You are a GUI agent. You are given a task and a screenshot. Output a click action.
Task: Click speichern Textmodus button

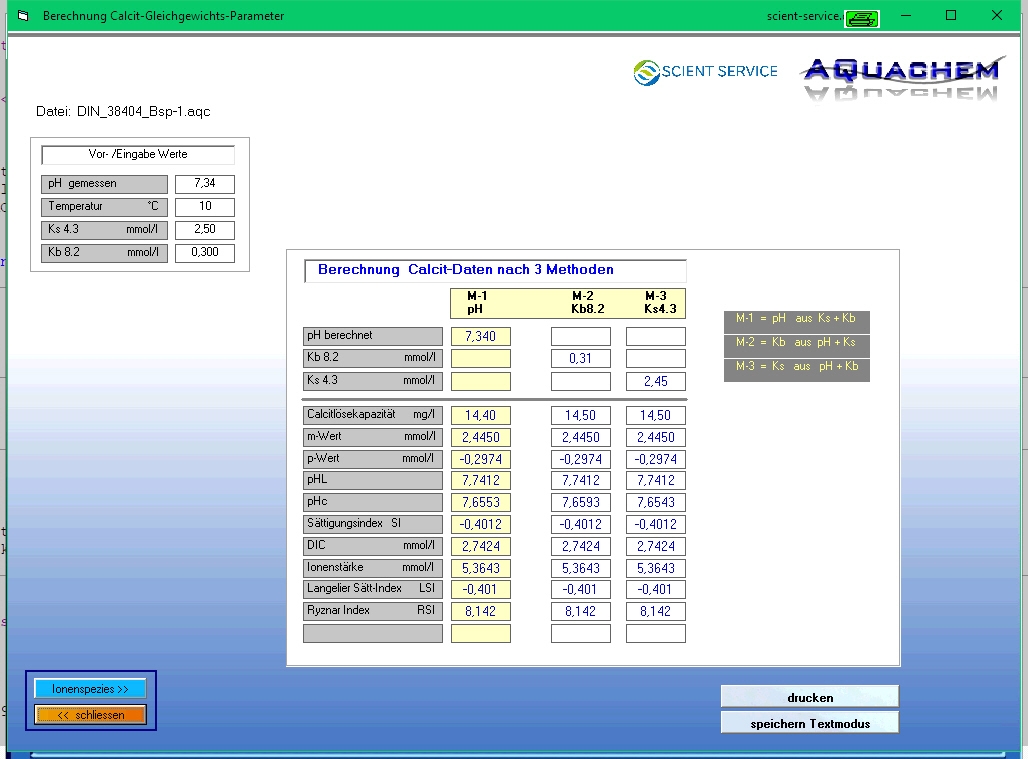click(810, 723)
